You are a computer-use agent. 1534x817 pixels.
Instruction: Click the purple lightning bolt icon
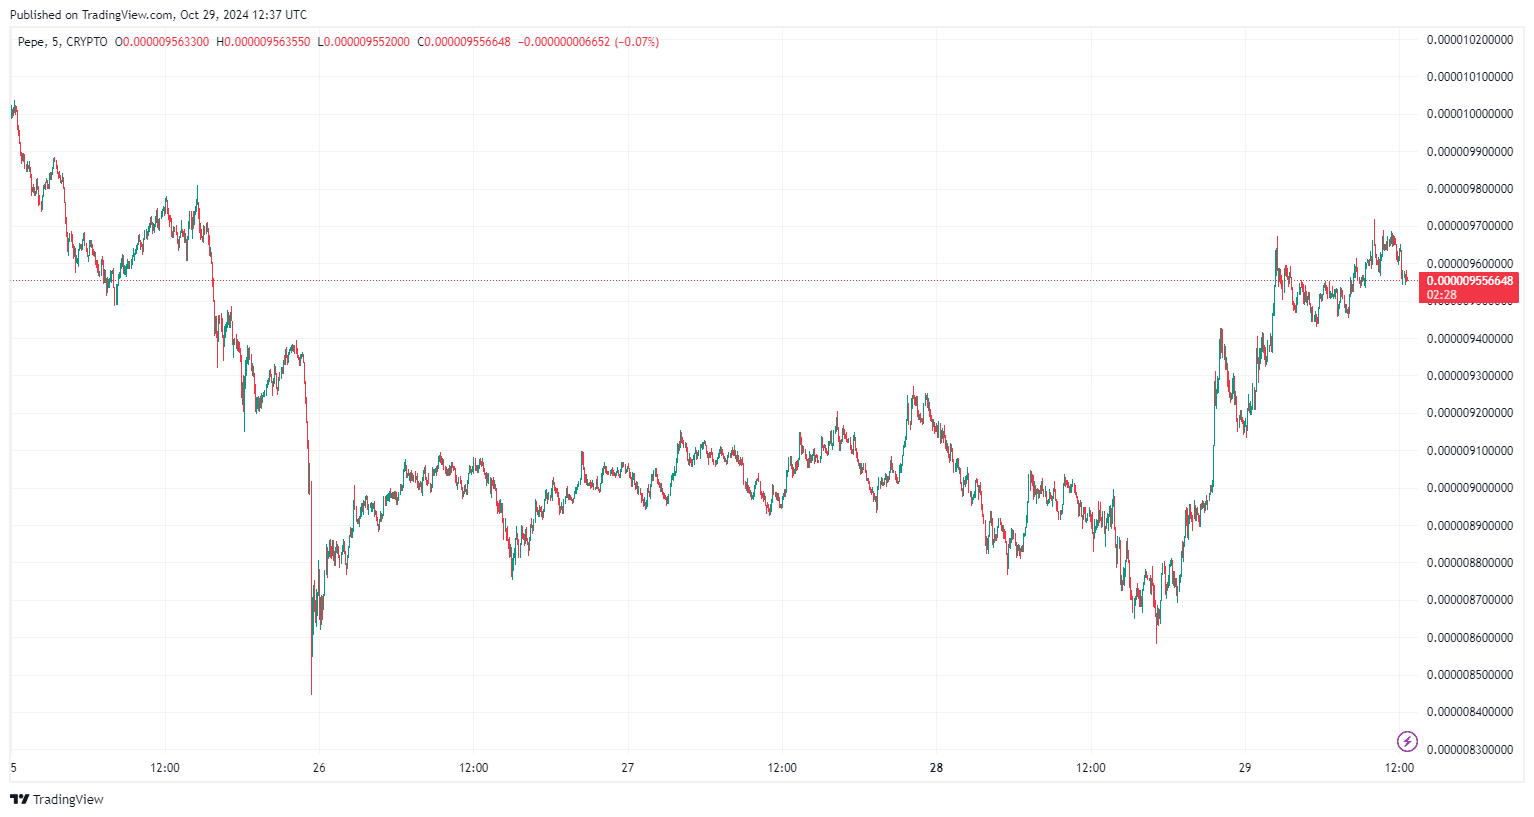(x=1407, y=741)
